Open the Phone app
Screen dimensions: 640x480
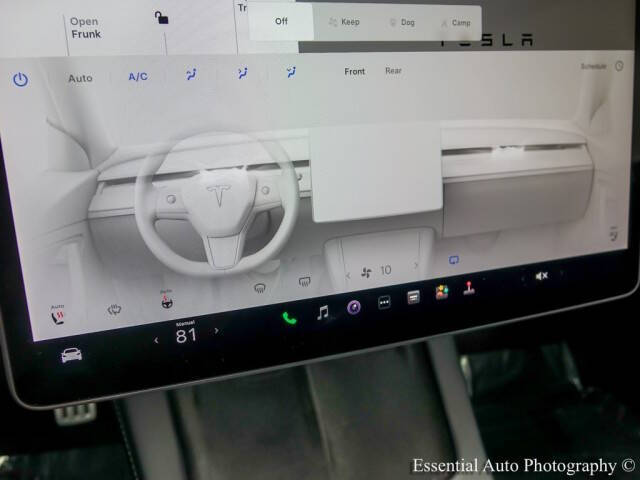coord(289,318)
